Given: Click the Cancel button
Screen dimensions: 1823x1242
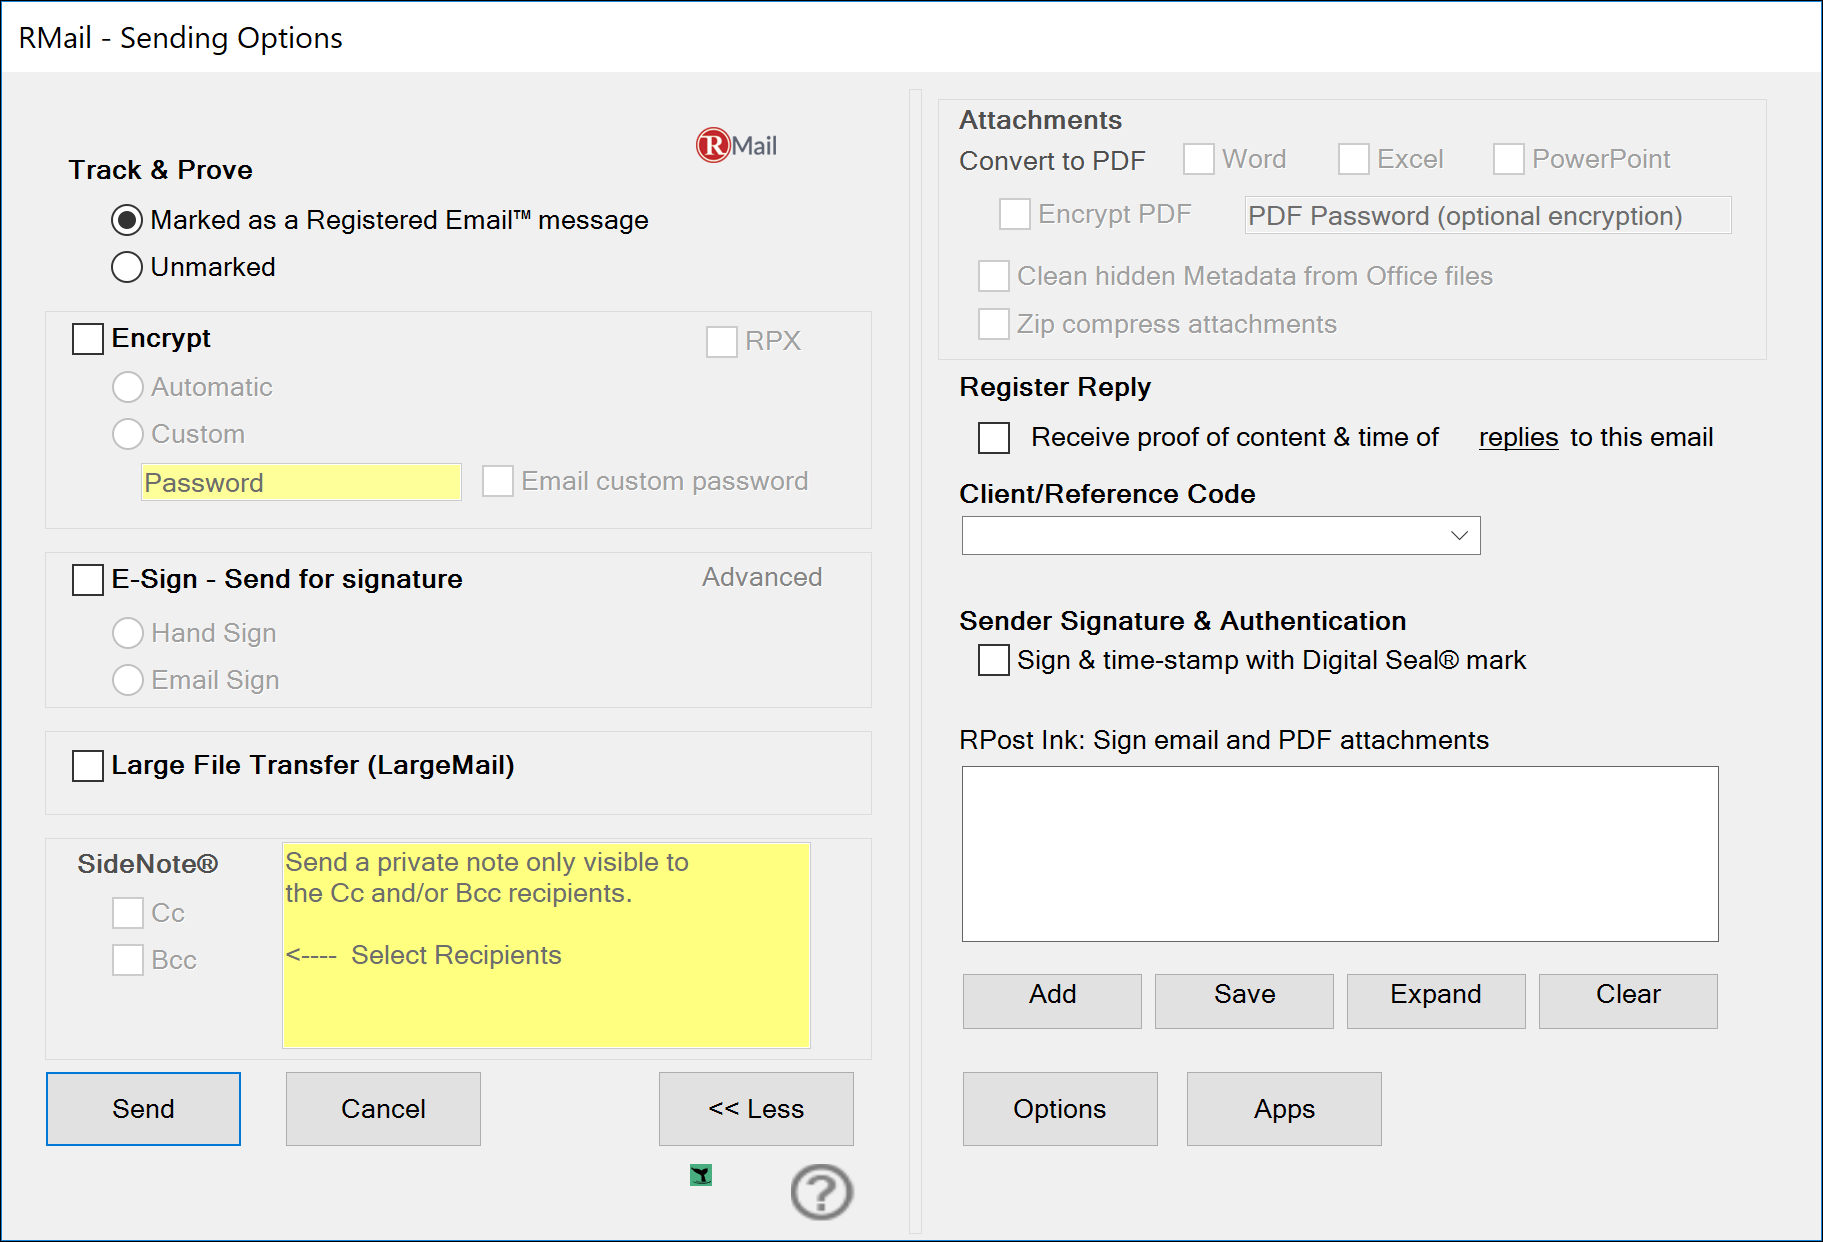Looking at the screenshot, I should point(383,1109).
